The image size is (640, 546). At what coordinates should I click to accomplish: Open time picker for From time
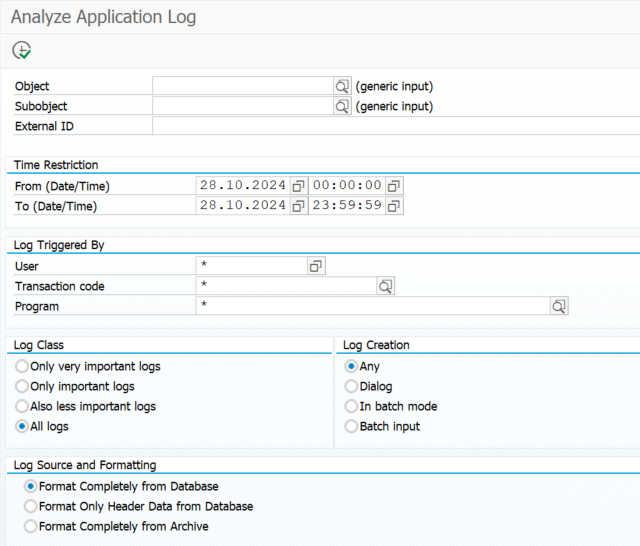(x=394, y=186)
